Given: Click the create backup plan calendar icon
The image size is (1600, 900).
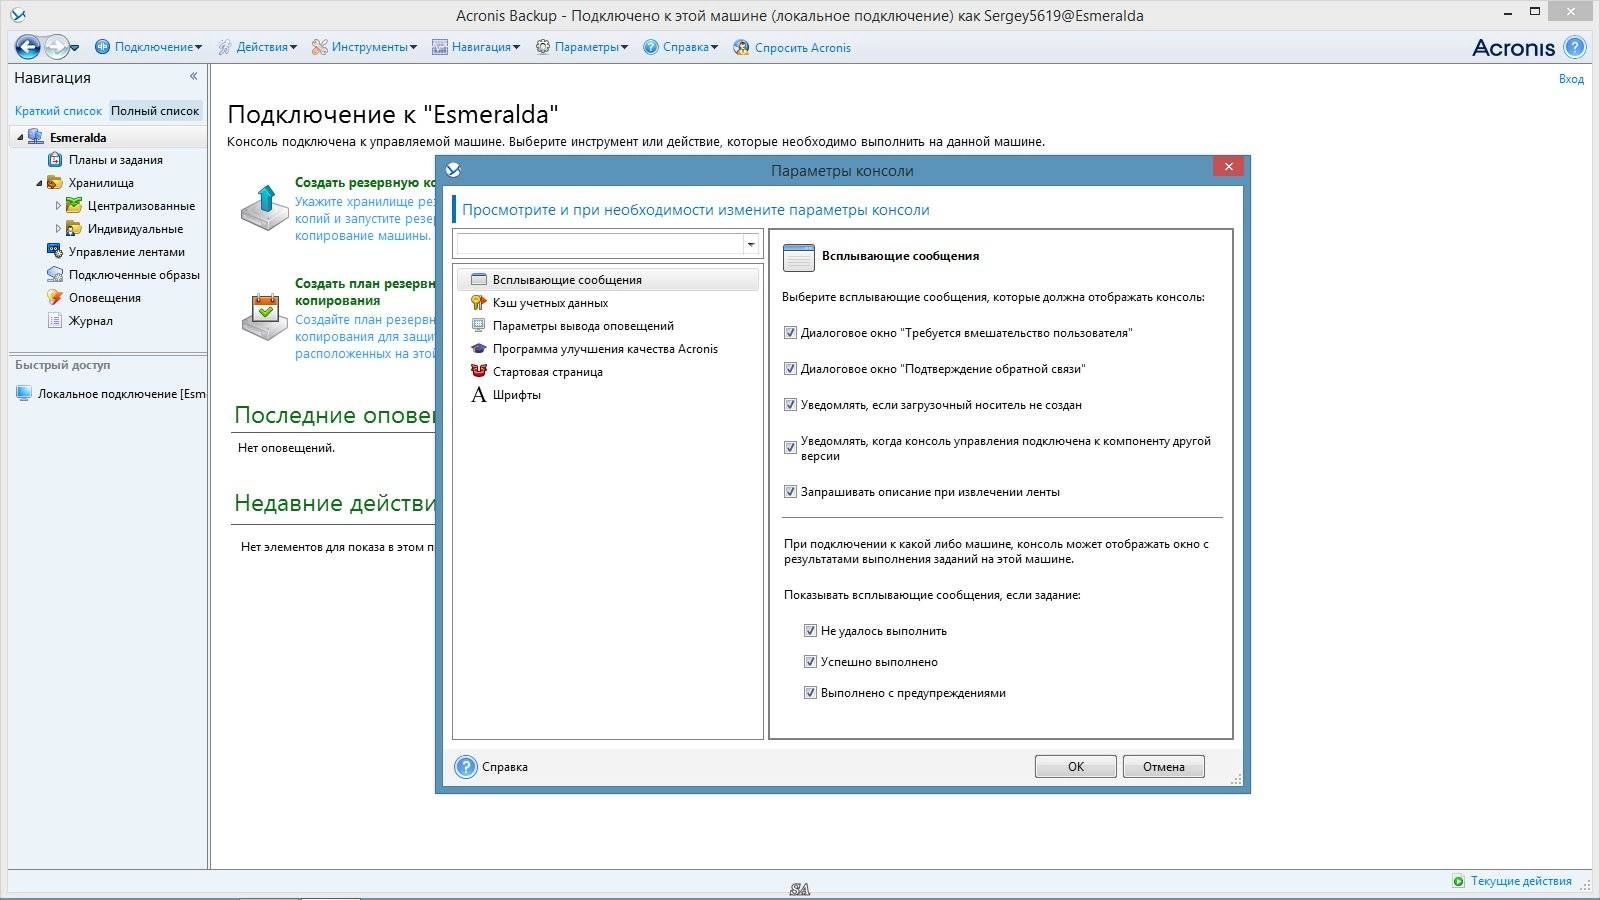Looking at the screenshot, I should (x=265, y=316).
